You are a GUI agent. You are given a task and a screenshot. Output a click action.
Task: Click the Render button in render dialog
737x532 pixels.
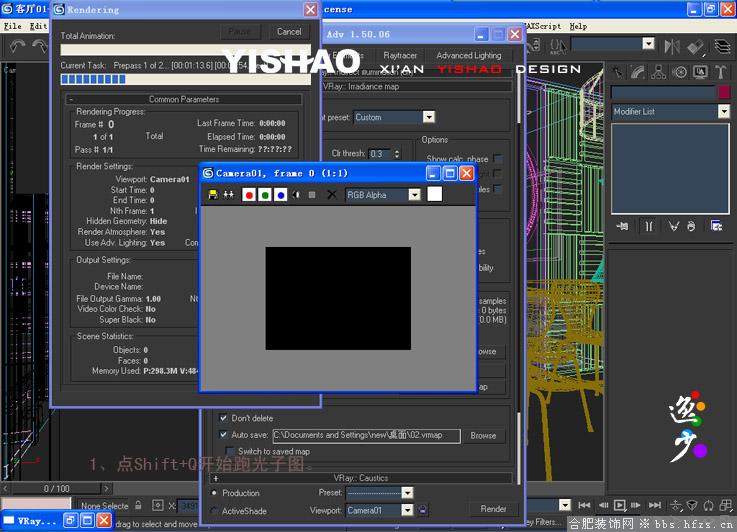pos(494,509)
